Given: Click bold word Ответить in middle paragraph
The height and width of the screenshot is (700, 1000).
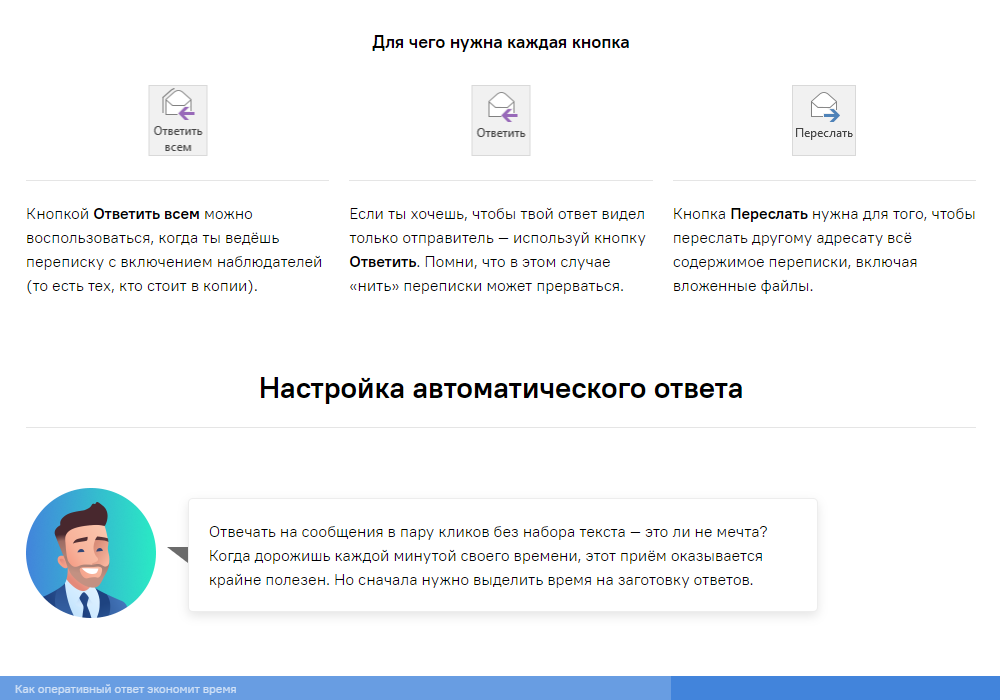Looking at the screenshot, I should (383, 262).
